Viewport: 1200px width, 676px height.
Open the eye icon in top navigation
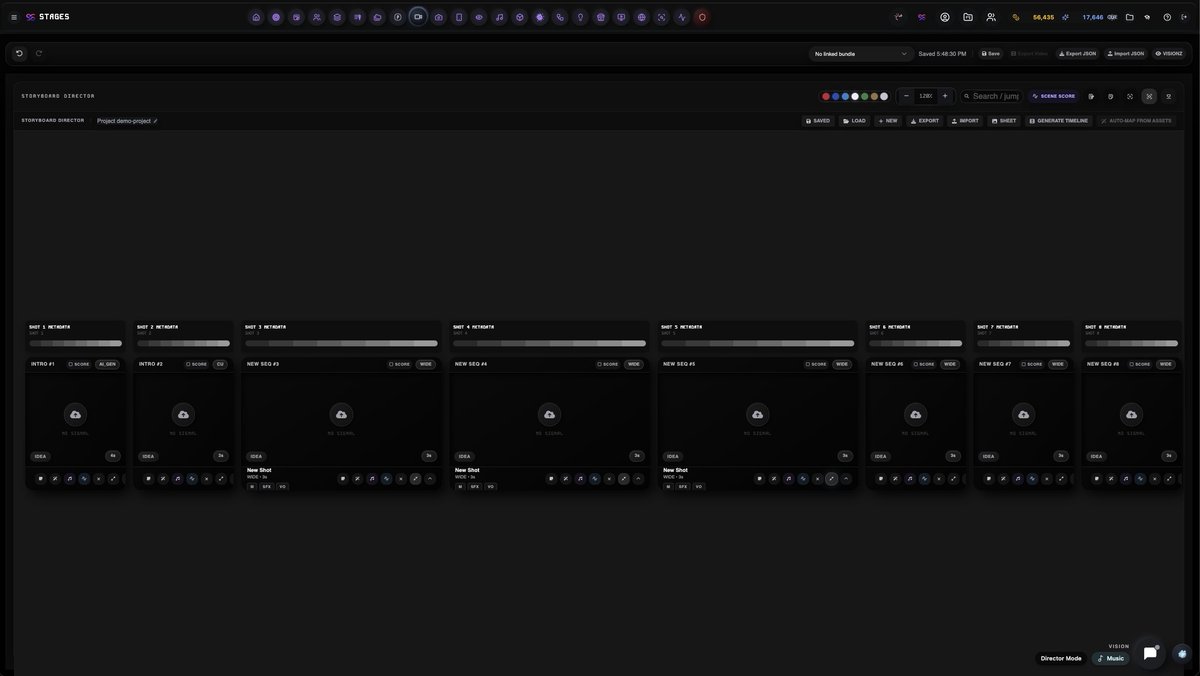click(x=479, y=17)
